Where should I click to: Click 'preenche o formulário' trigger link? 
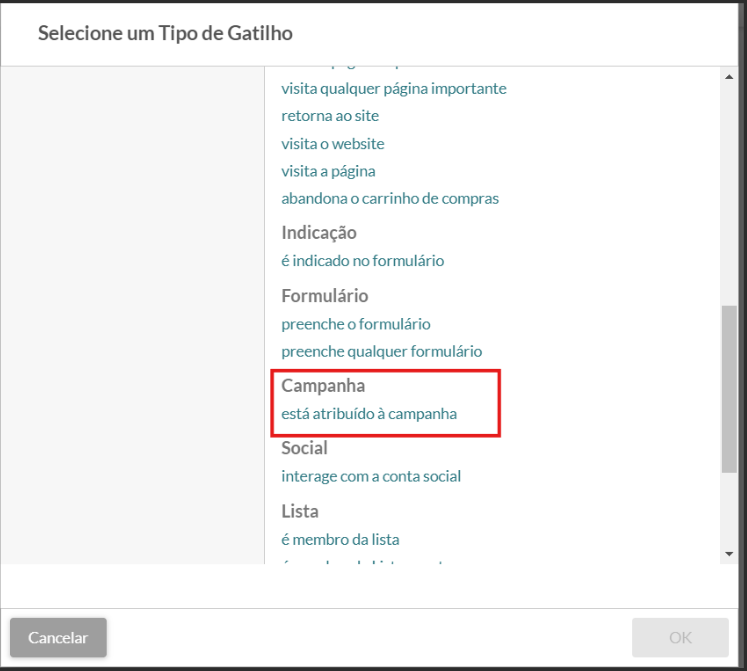point(356,324)
